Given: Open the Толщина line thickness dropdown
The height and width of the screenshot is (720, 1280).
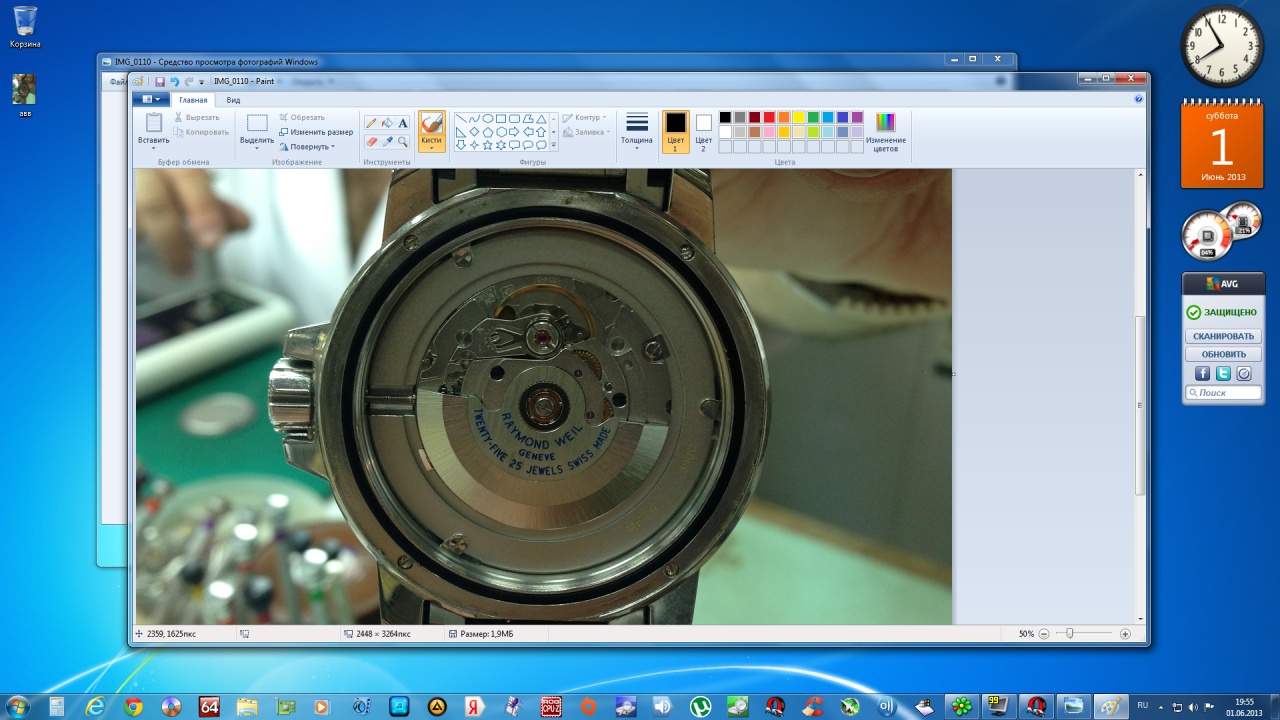Looking at the screenshot, I should coord(636,130).
